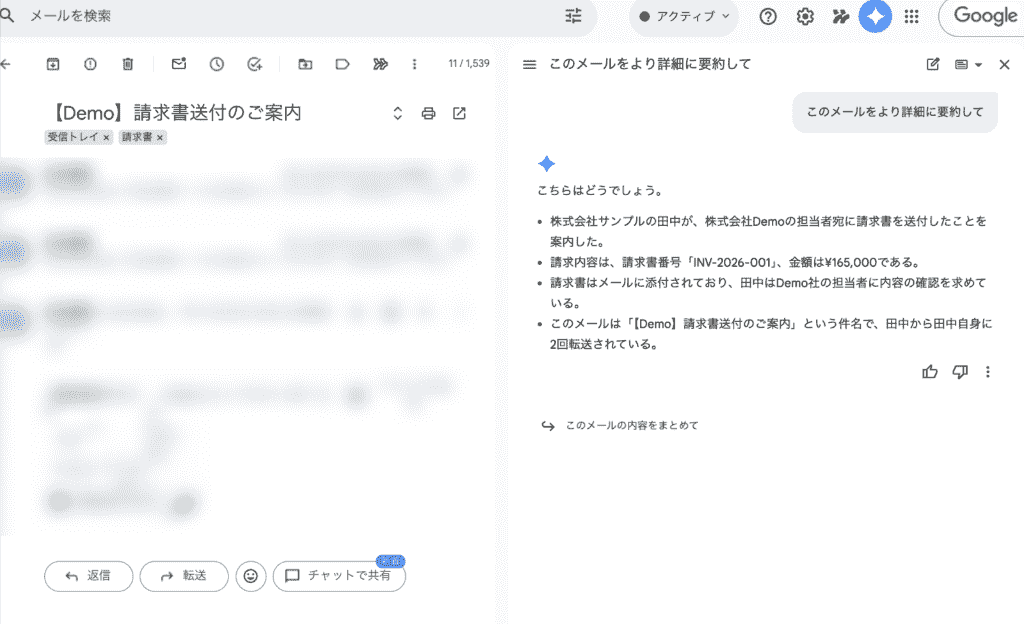
Task: Print this email conversation
Action: pos(428,114)
